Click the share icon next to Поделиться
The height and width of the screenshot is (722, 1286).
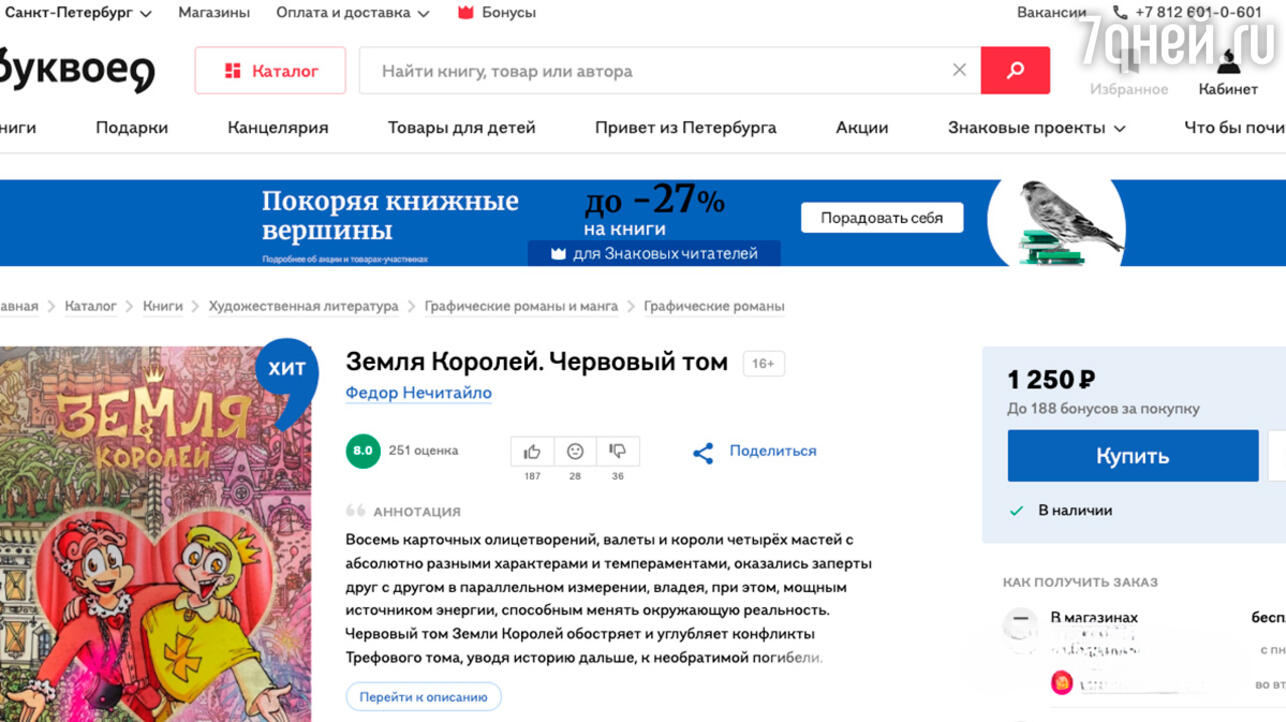click(703, 453)
